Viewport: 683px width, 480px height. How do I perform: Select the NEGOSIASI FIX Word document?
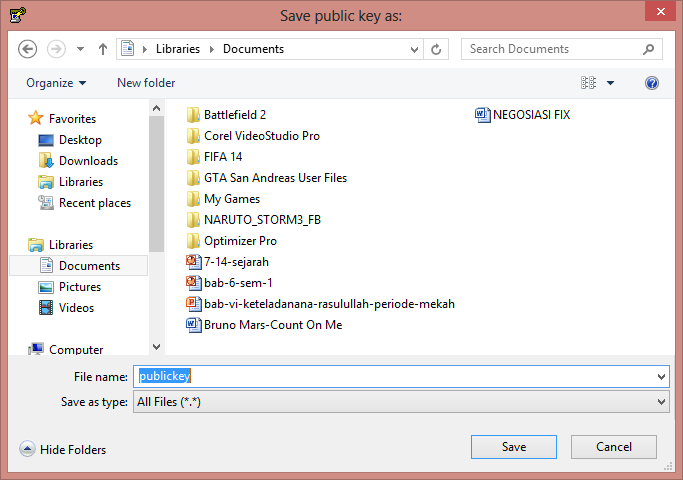pyautogui.click(x=530, y=115)
